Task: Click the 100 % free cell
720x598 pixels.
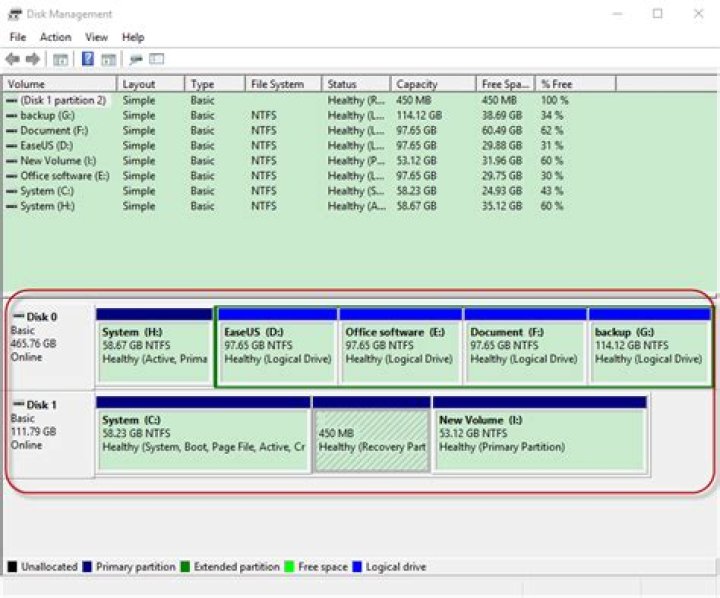Action: (x=555, y=100)
